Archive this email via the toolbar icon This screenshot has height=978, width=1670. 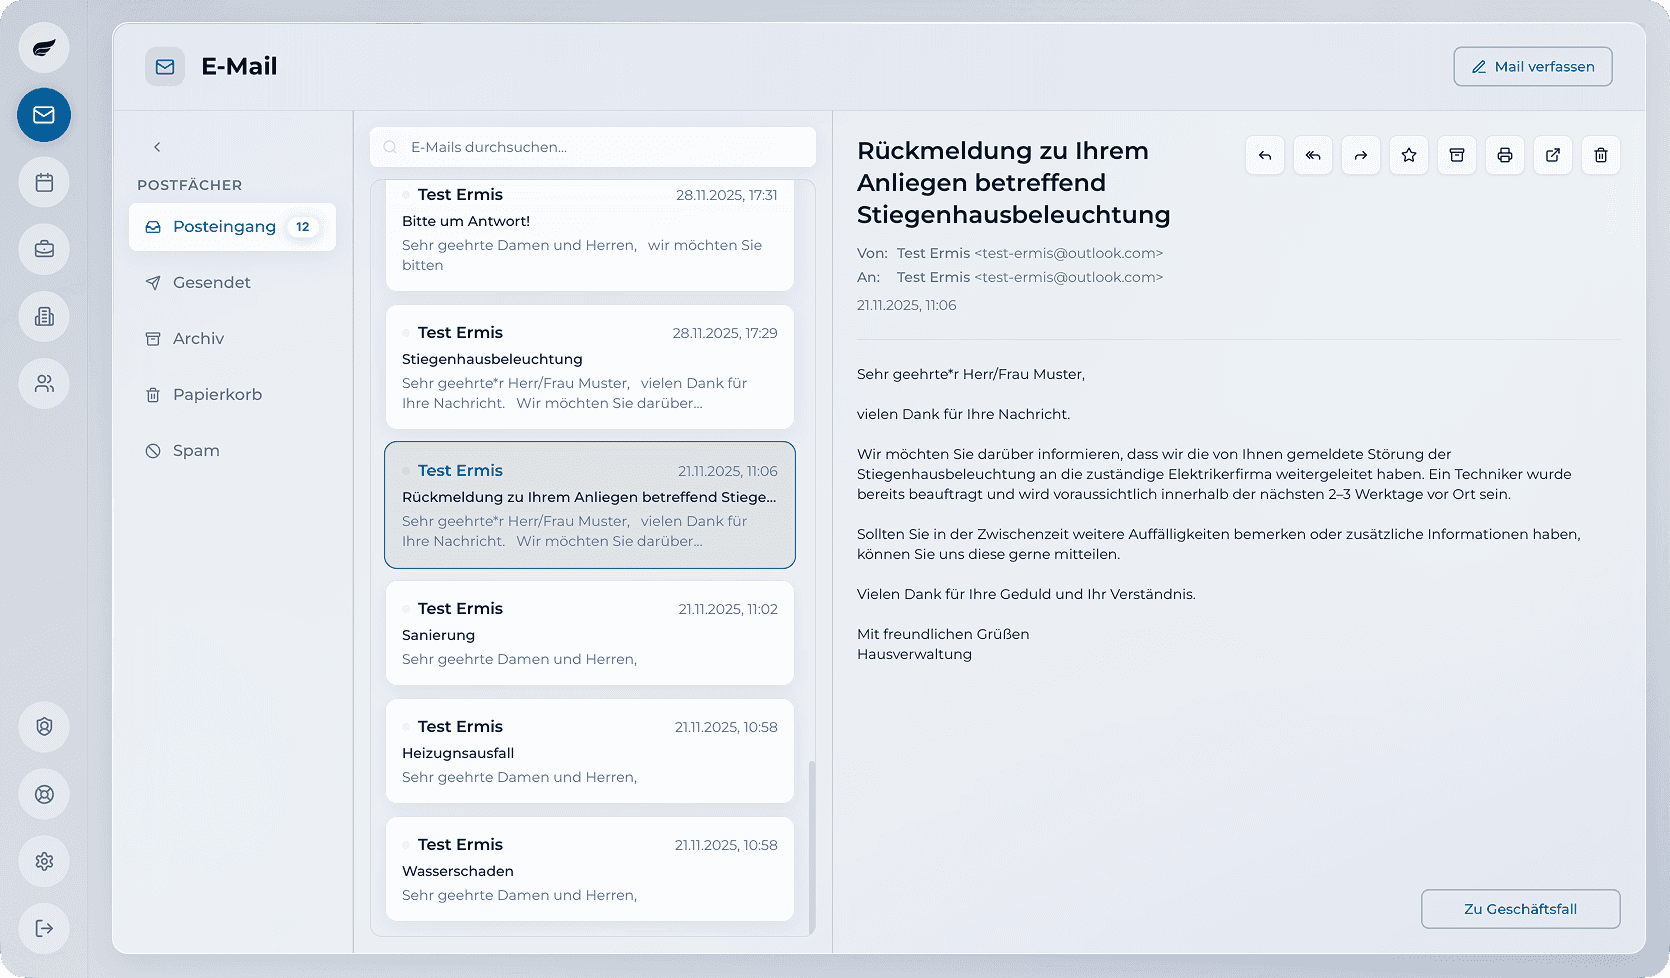(1456, 155)
